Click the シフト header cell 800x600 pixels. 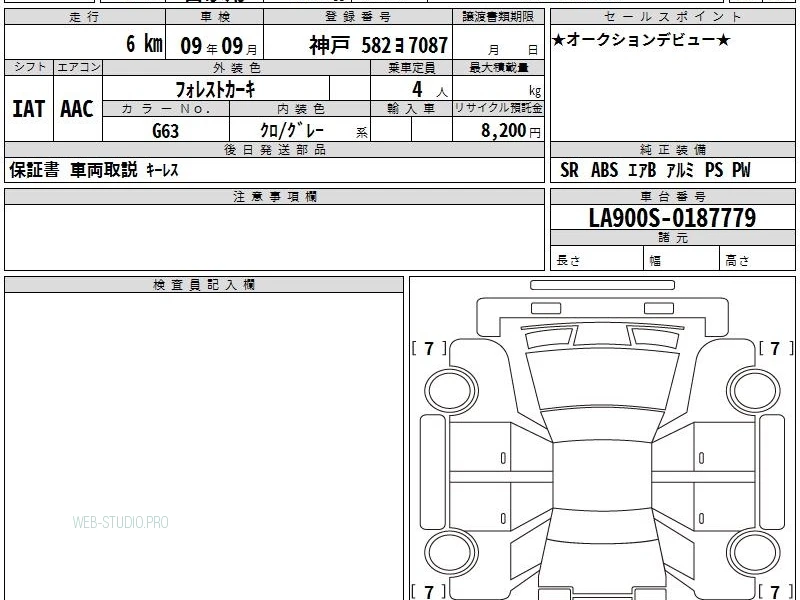tap(29, 67)
